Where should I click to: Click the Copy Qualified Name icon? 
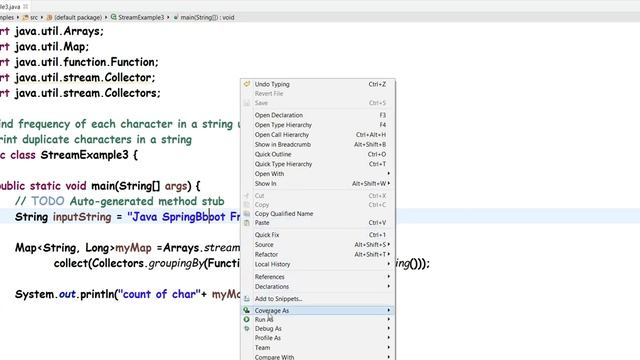coord(247,213)
